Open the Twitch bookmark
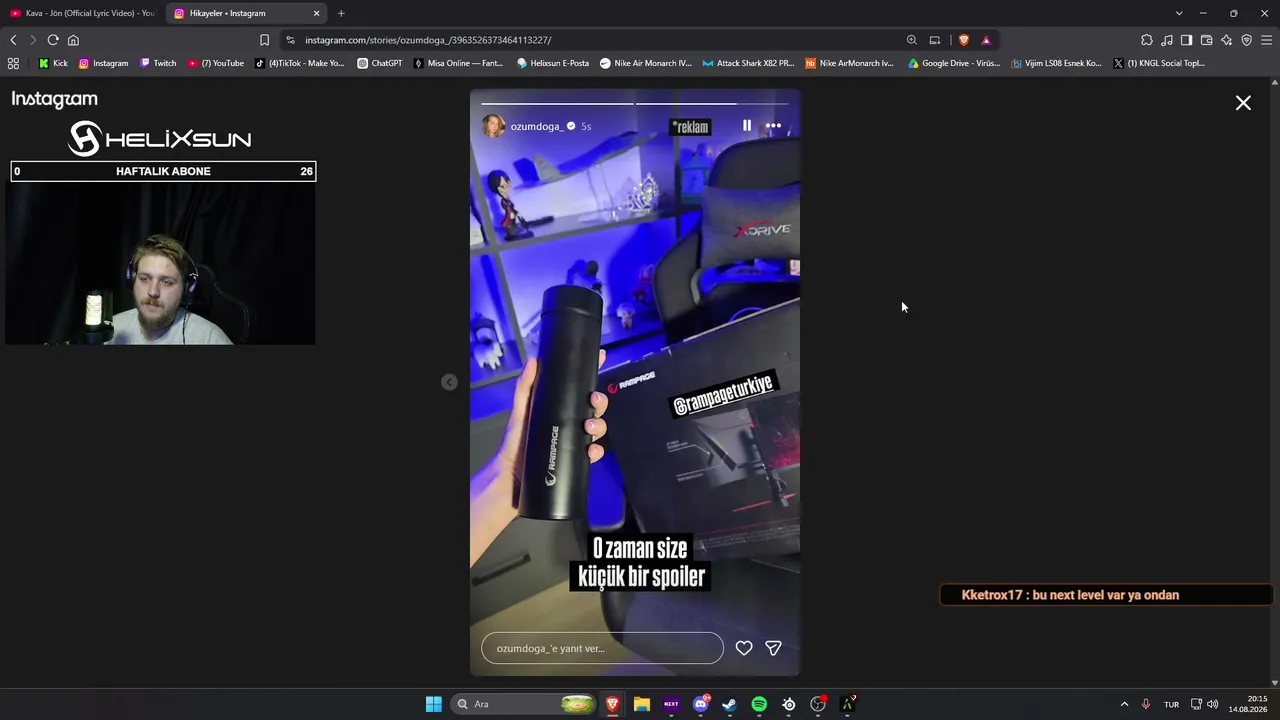The width and height of the screenshot is (1280, 720). point(158,63)
